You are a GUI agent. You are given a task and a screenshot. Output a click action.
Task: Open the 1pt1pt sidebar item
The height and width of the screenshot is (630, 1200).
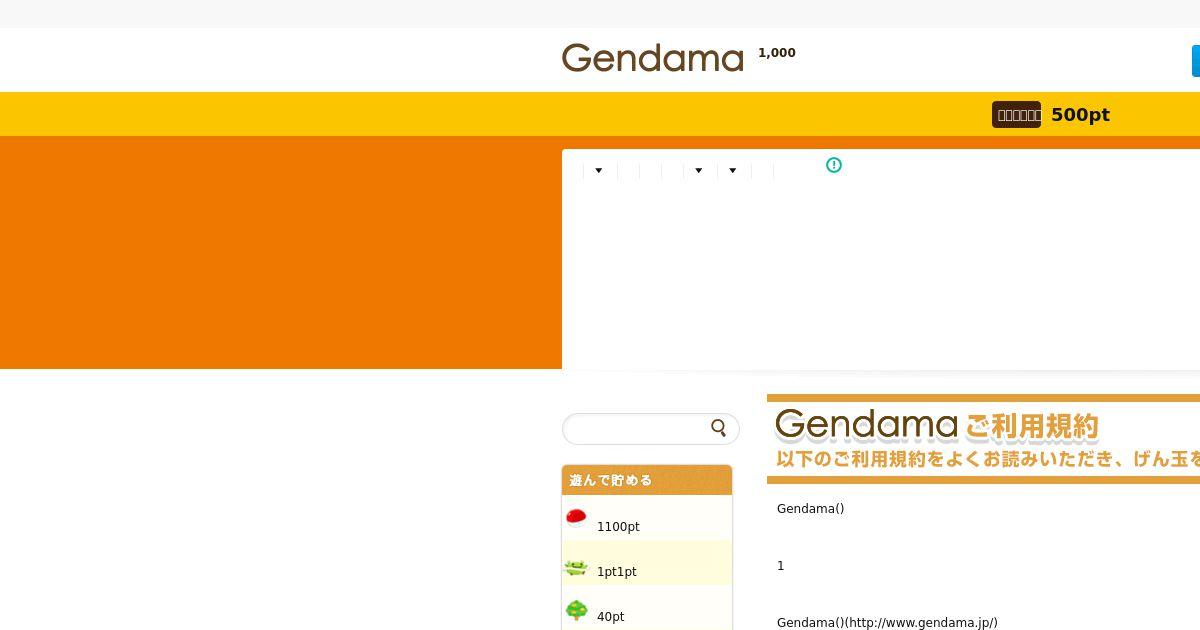[647, 563]
